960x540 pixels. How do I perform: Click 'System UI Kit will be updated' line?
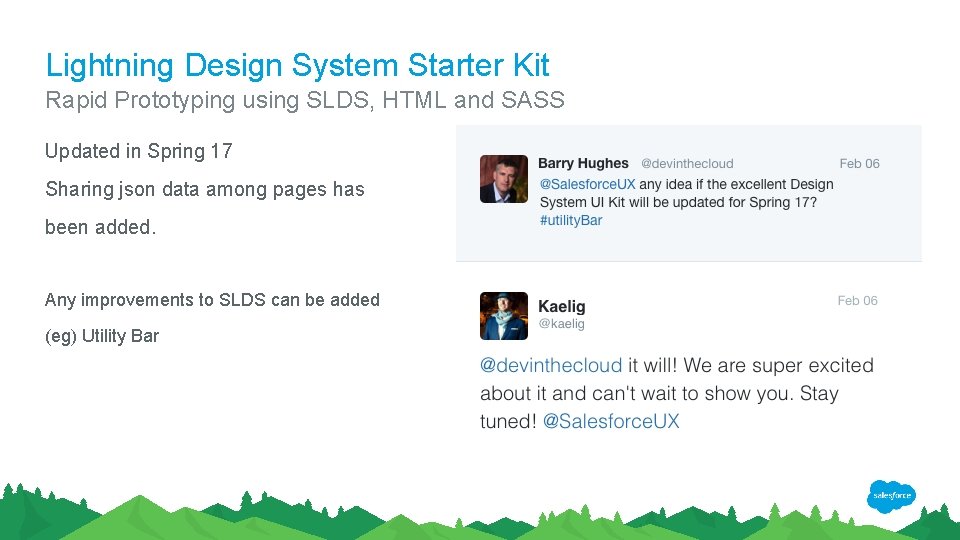678,203
